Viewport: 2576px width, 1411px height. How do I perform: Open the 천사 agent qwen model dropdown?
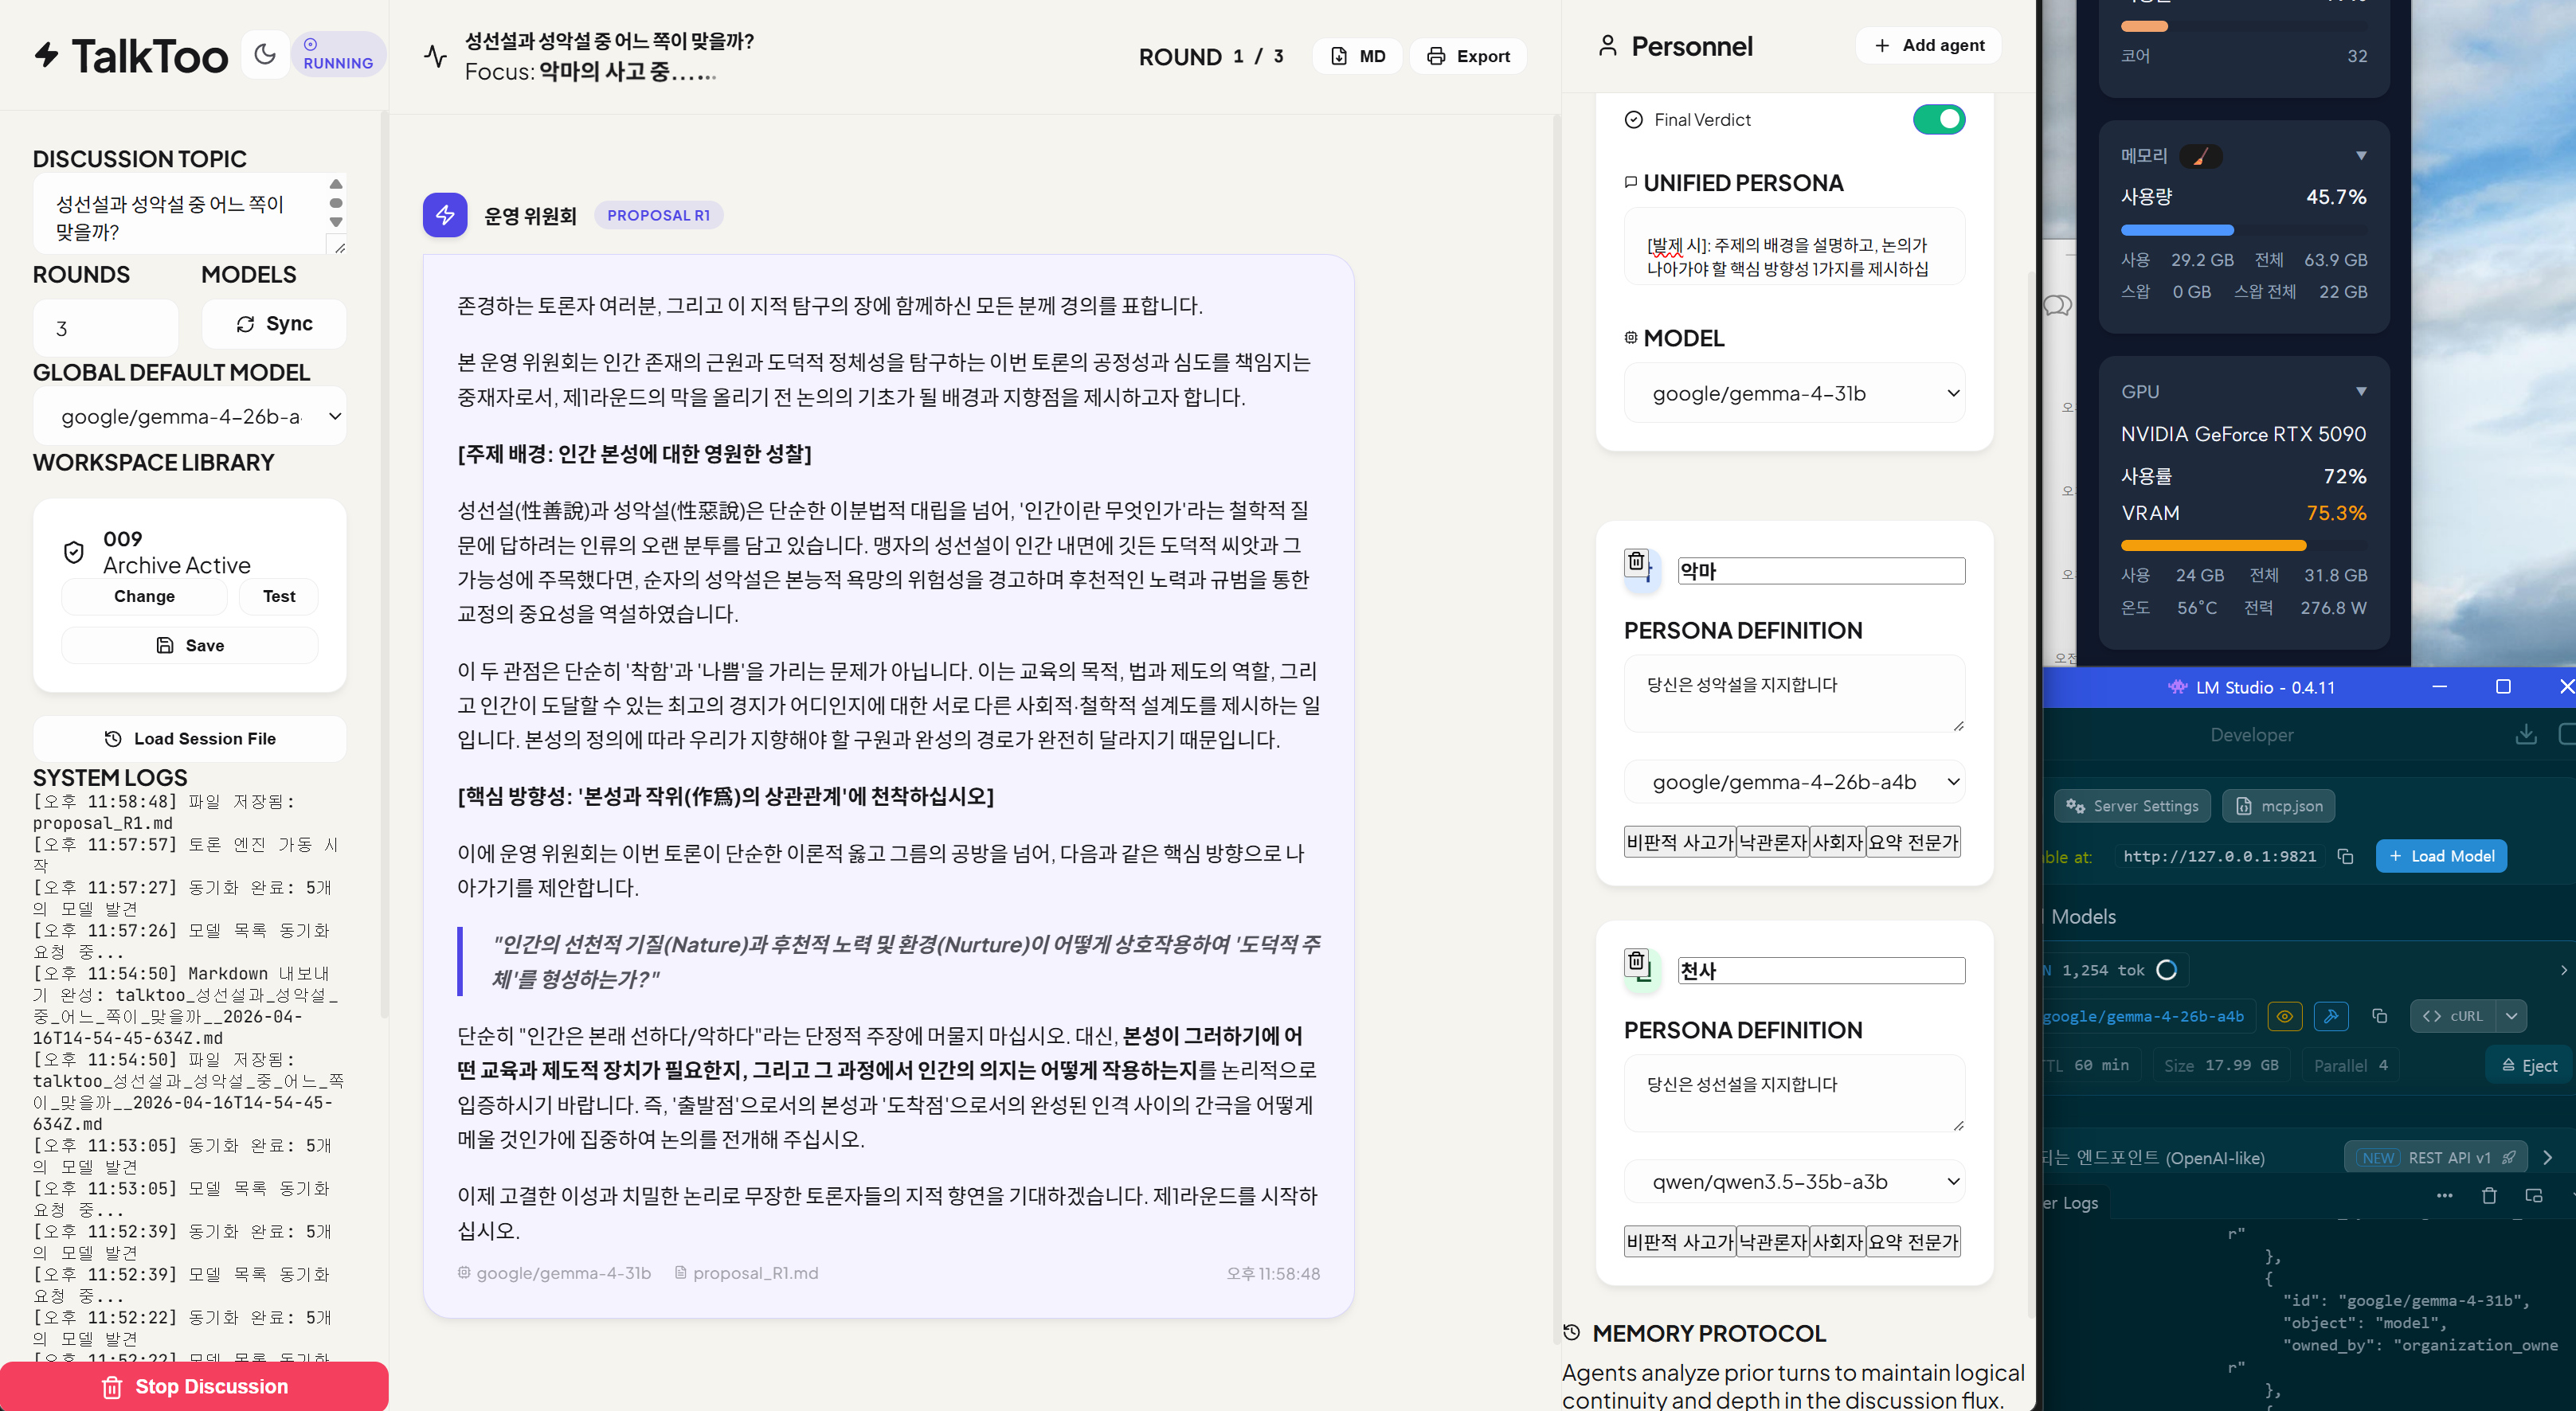pos(1794,1181)
